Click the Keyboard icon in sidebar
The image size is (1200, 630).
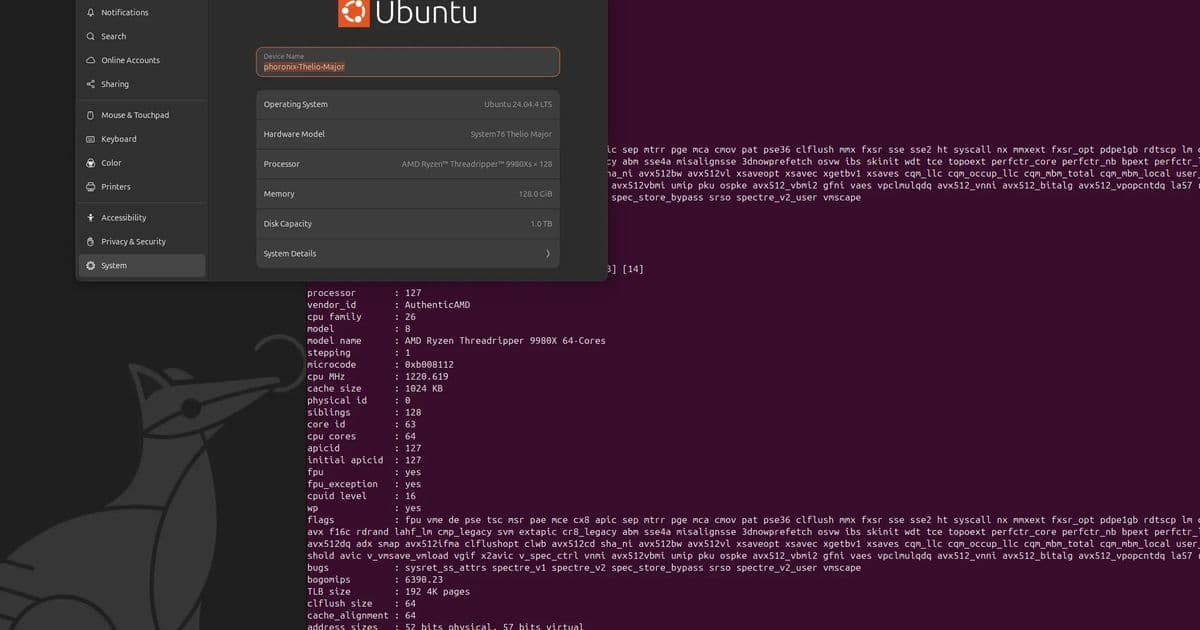coord(91,139)
